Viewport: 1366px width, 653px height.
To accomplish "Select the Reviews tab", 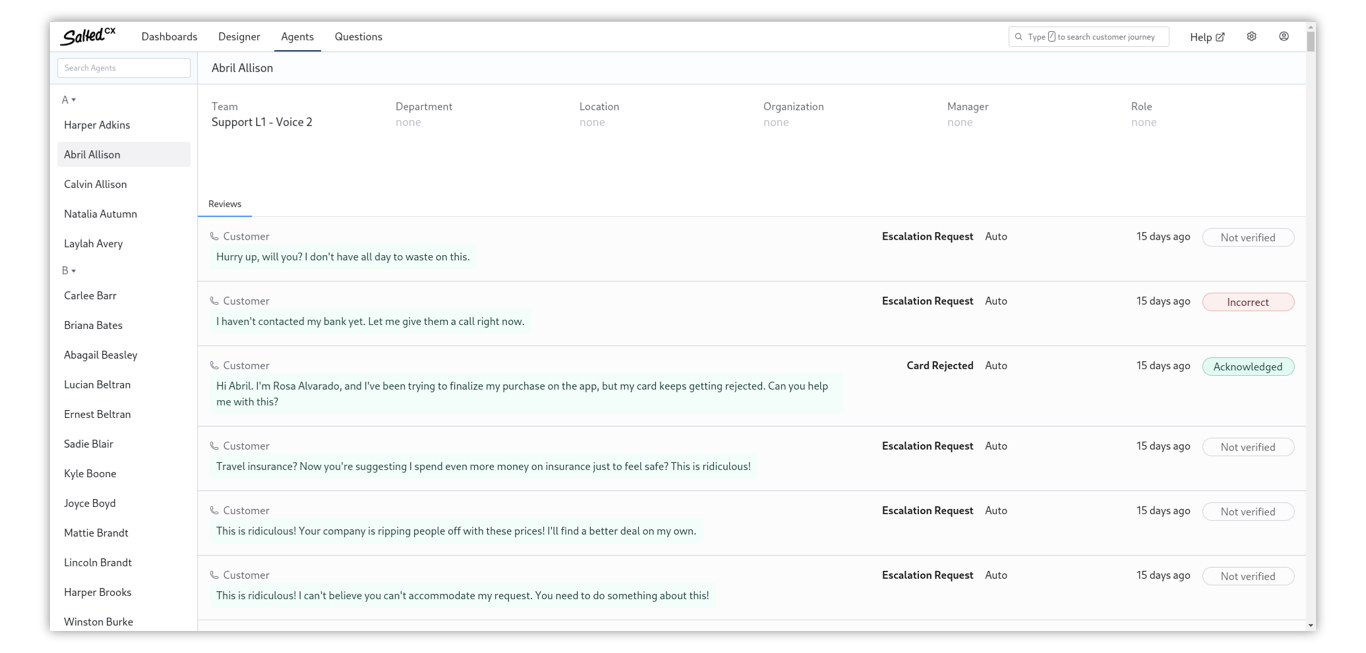I will tap(225, 204).
